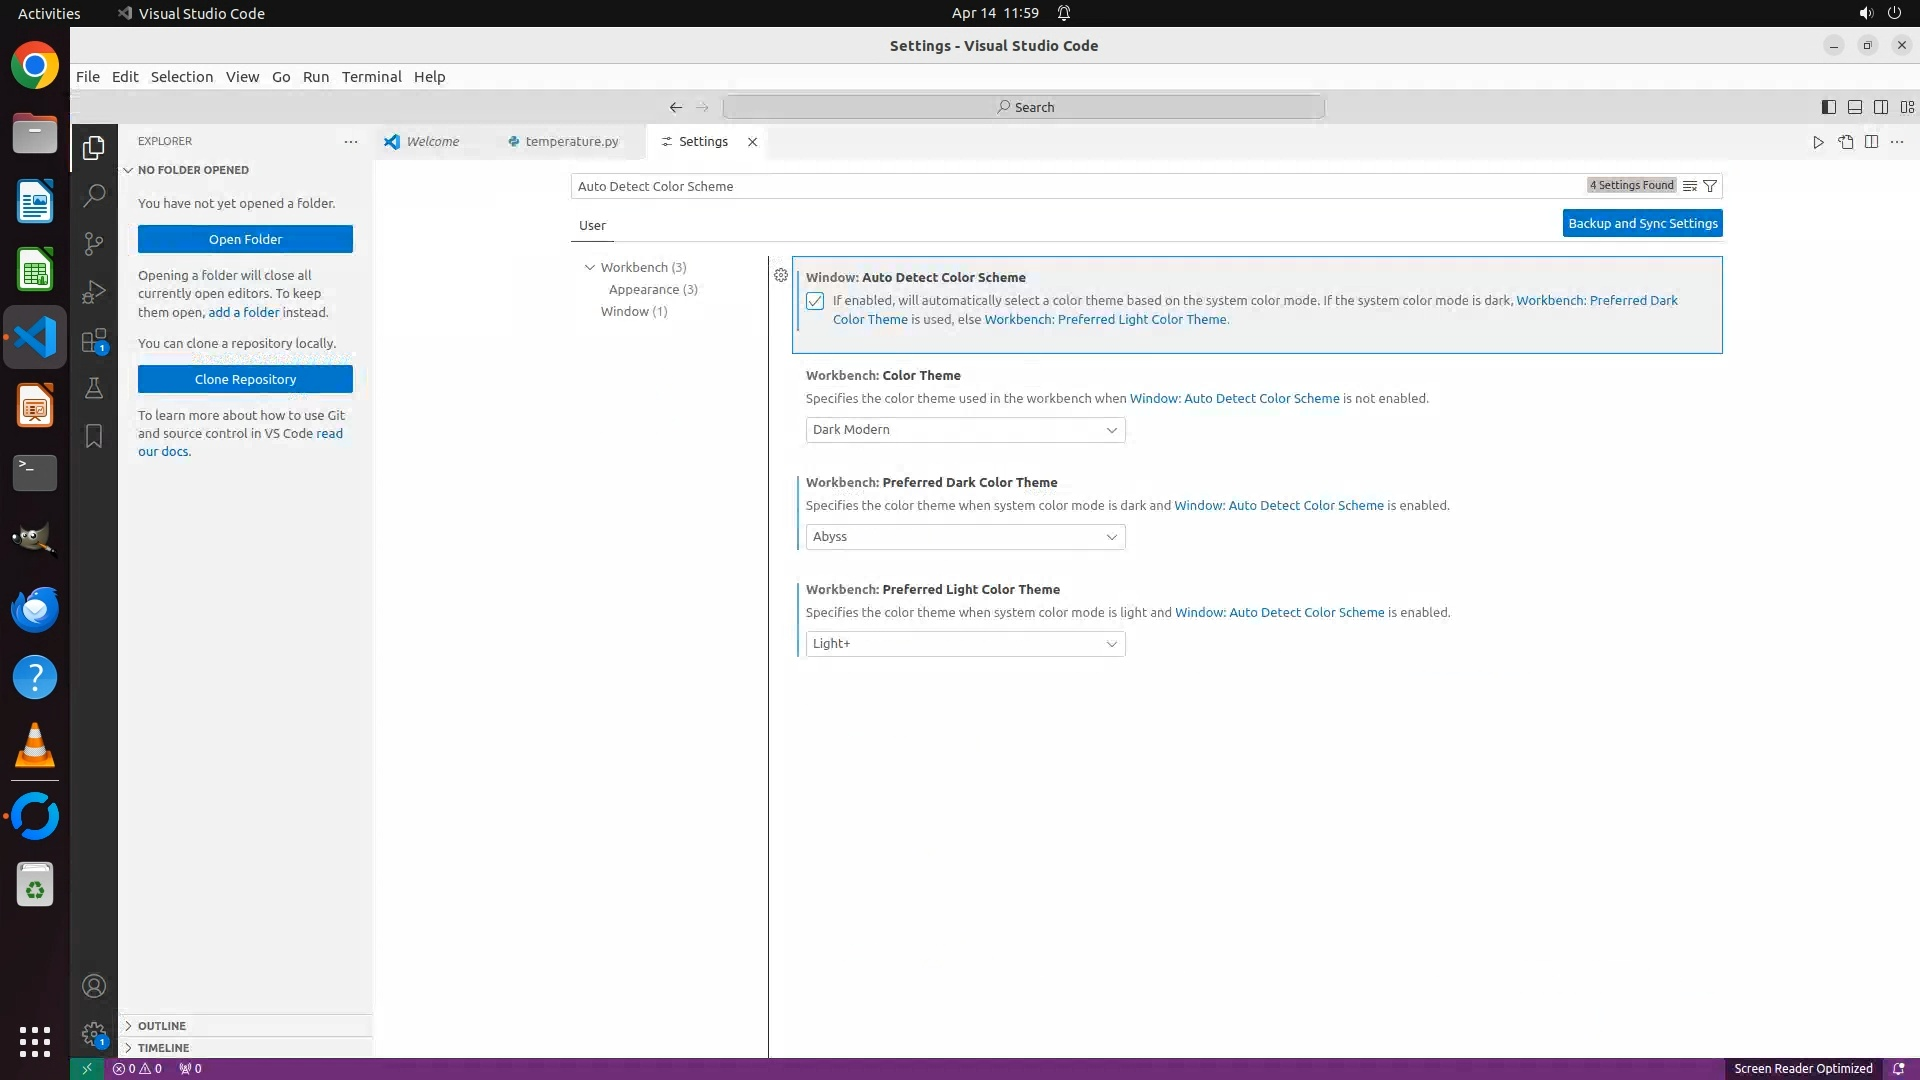Click the settings filter funnel icon
Viewport: 1920px width, 1080px height.
(1710, 186)
